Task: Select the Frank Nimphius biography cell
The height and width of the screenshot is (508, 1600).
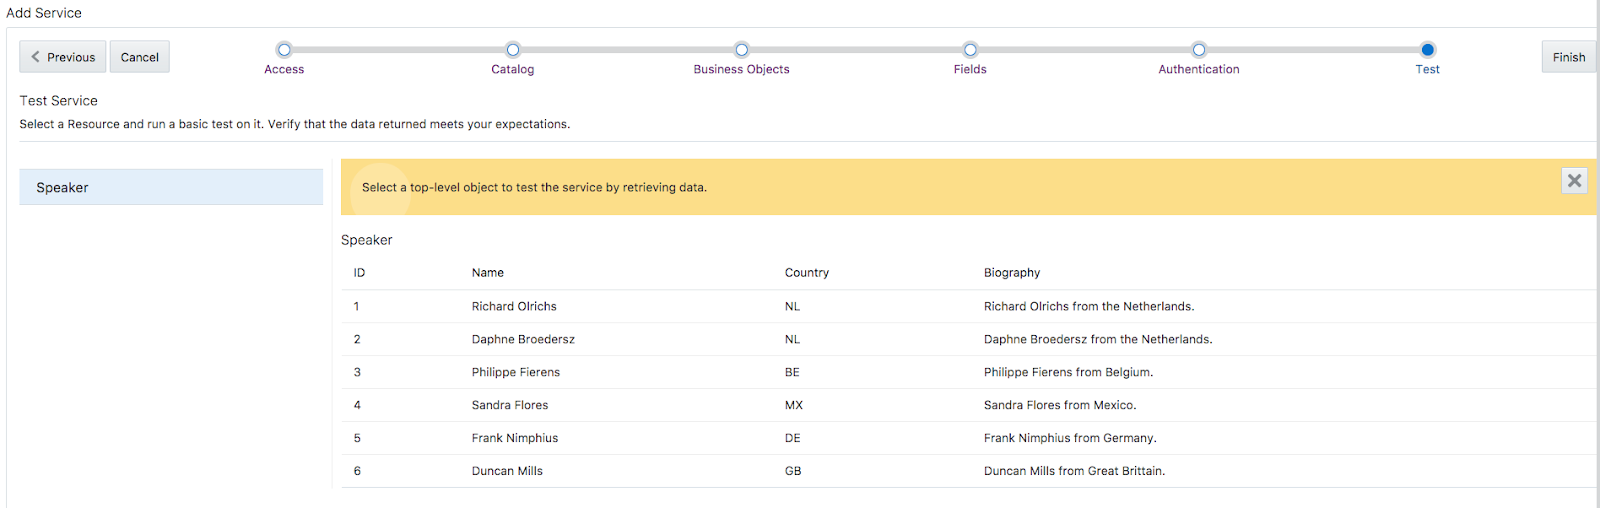Action: [x=1070, y=438]
